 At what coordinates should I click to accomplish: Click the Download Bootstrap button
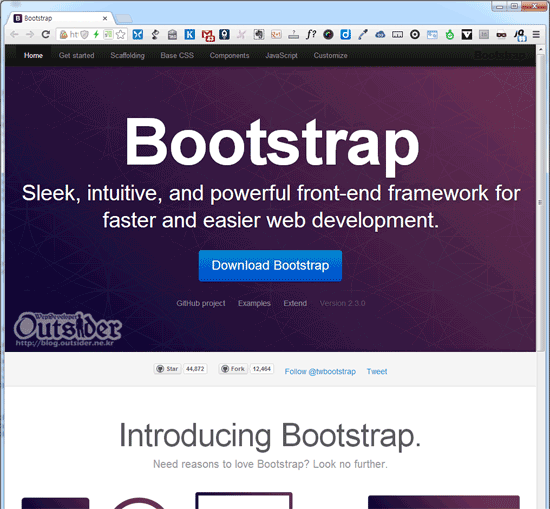click(270, 266)
